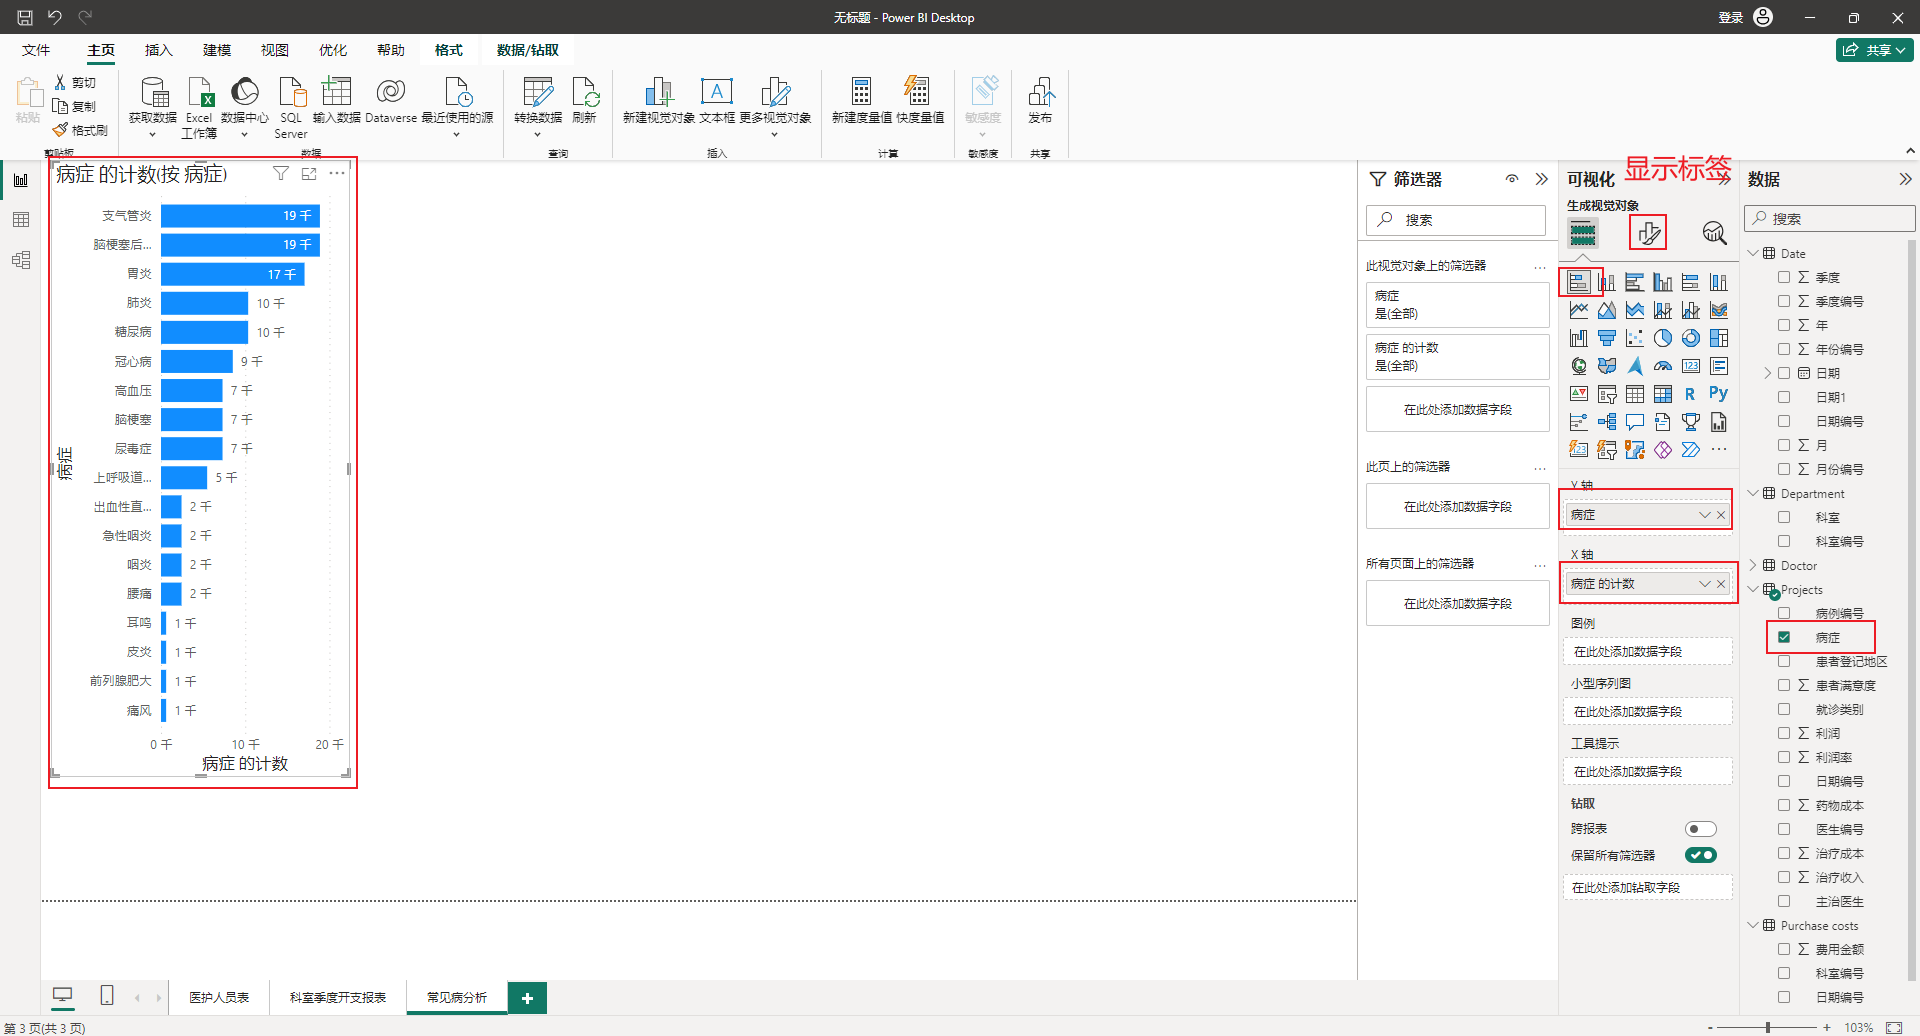This screenshot has height=1036, width=1920.
Task: Check the 费用金额 field
Action: [x=1784, y=949]
